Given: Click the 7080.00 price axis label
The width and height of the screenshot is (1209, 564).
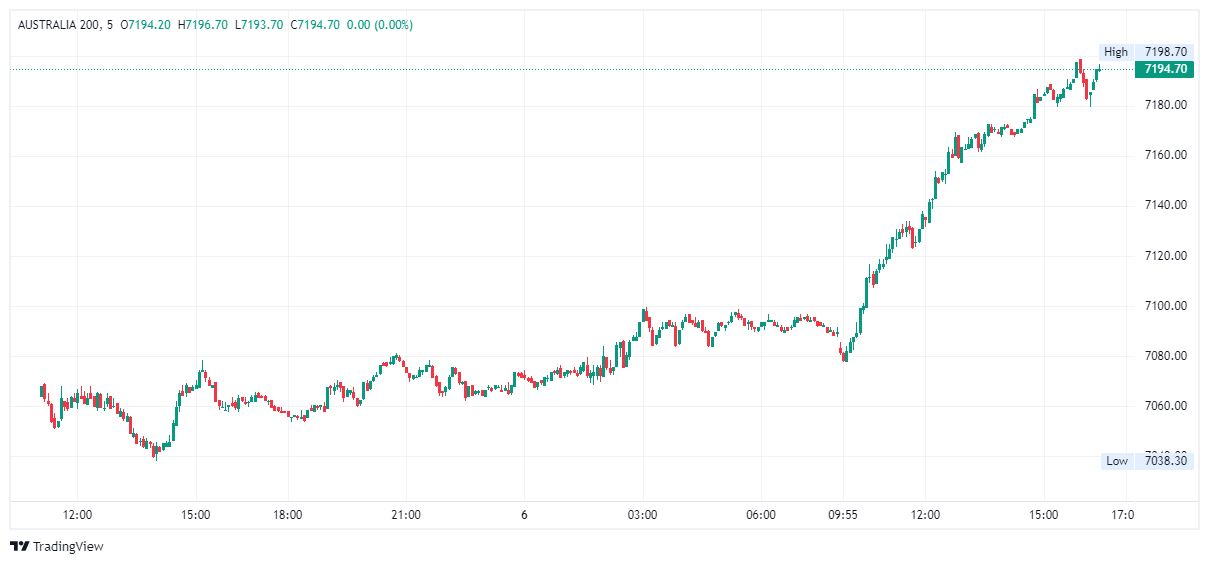Looking at the screenshot, I should (x=1165, y=356).
